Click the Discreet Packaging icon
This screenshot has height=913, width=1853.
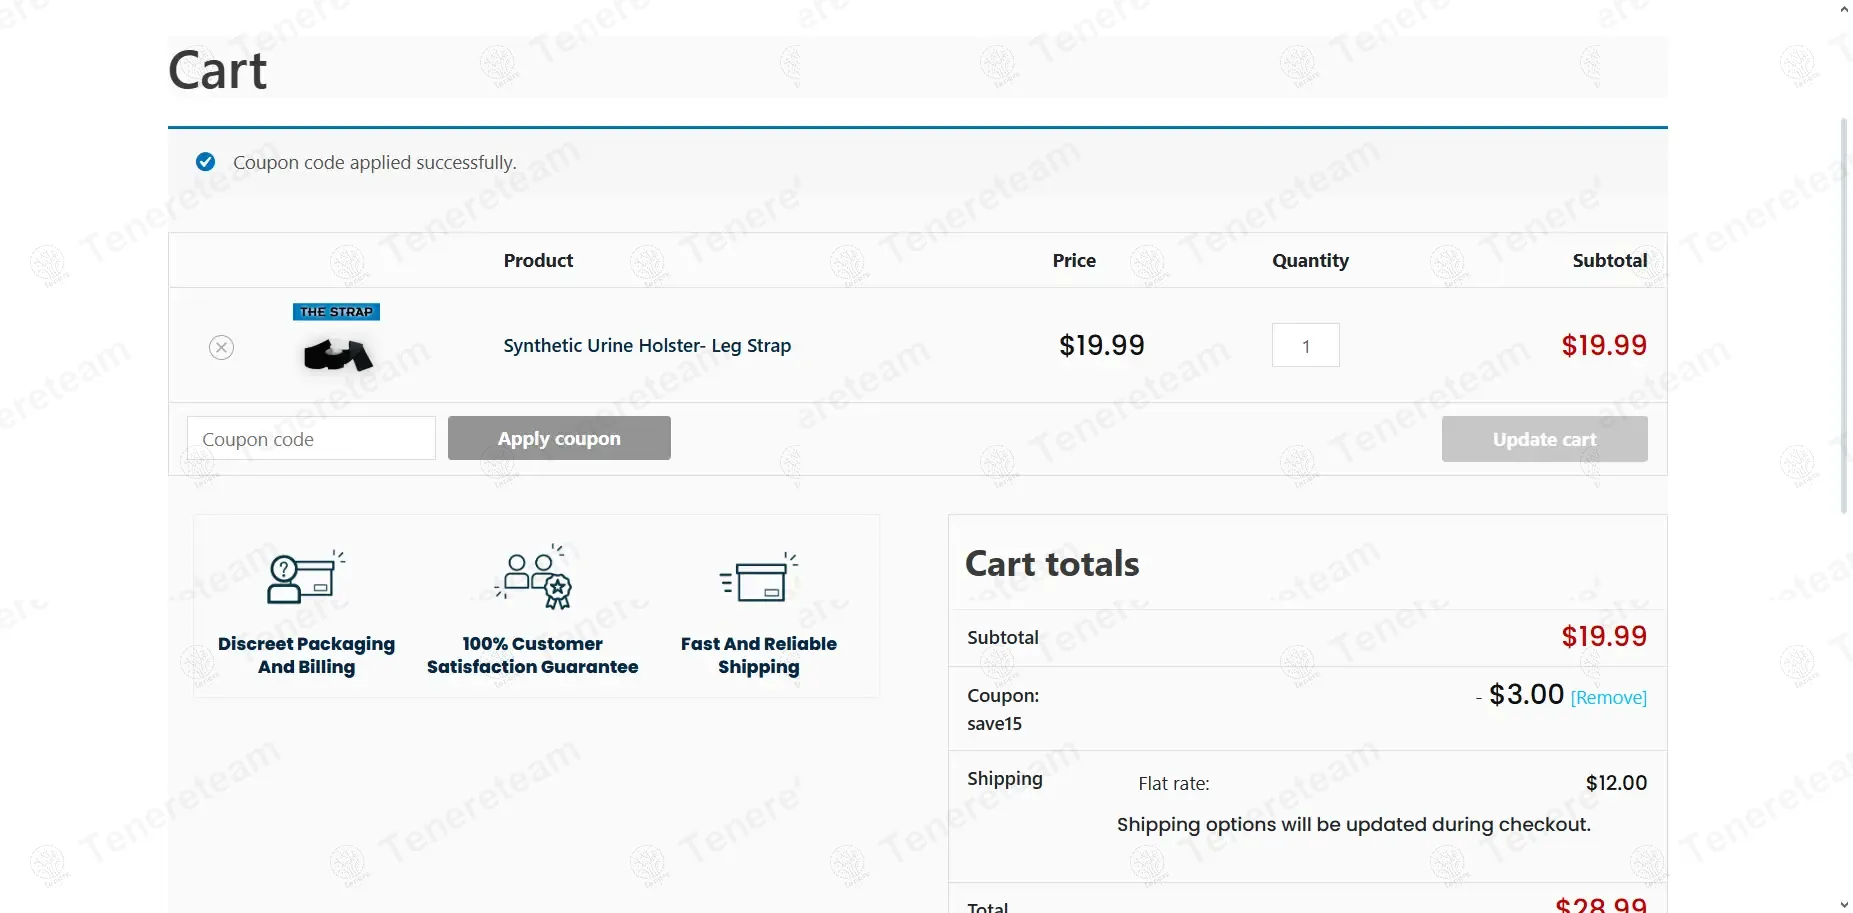pos(305,578)
